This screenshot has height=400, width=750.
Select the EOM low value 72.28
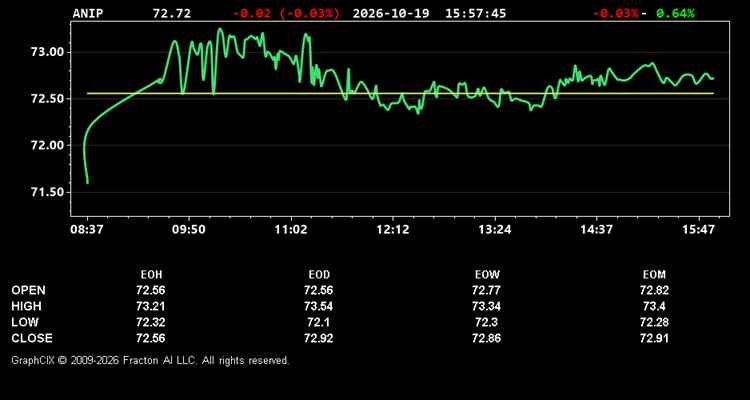654,322
